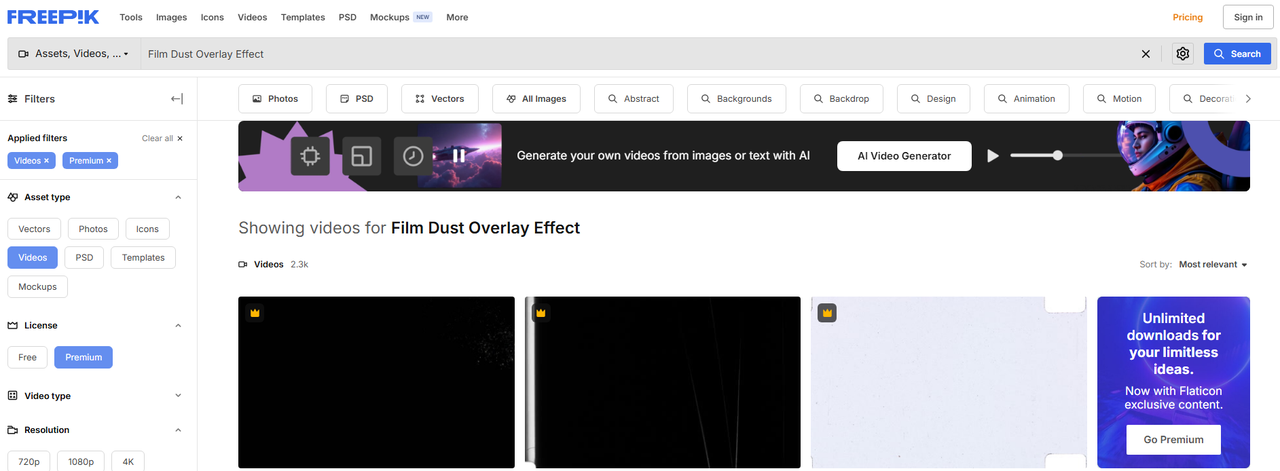Click the Clear all filters link
Image resolution: width=1280 pixels, height=471 pixels.
click(x=162, y=138)
